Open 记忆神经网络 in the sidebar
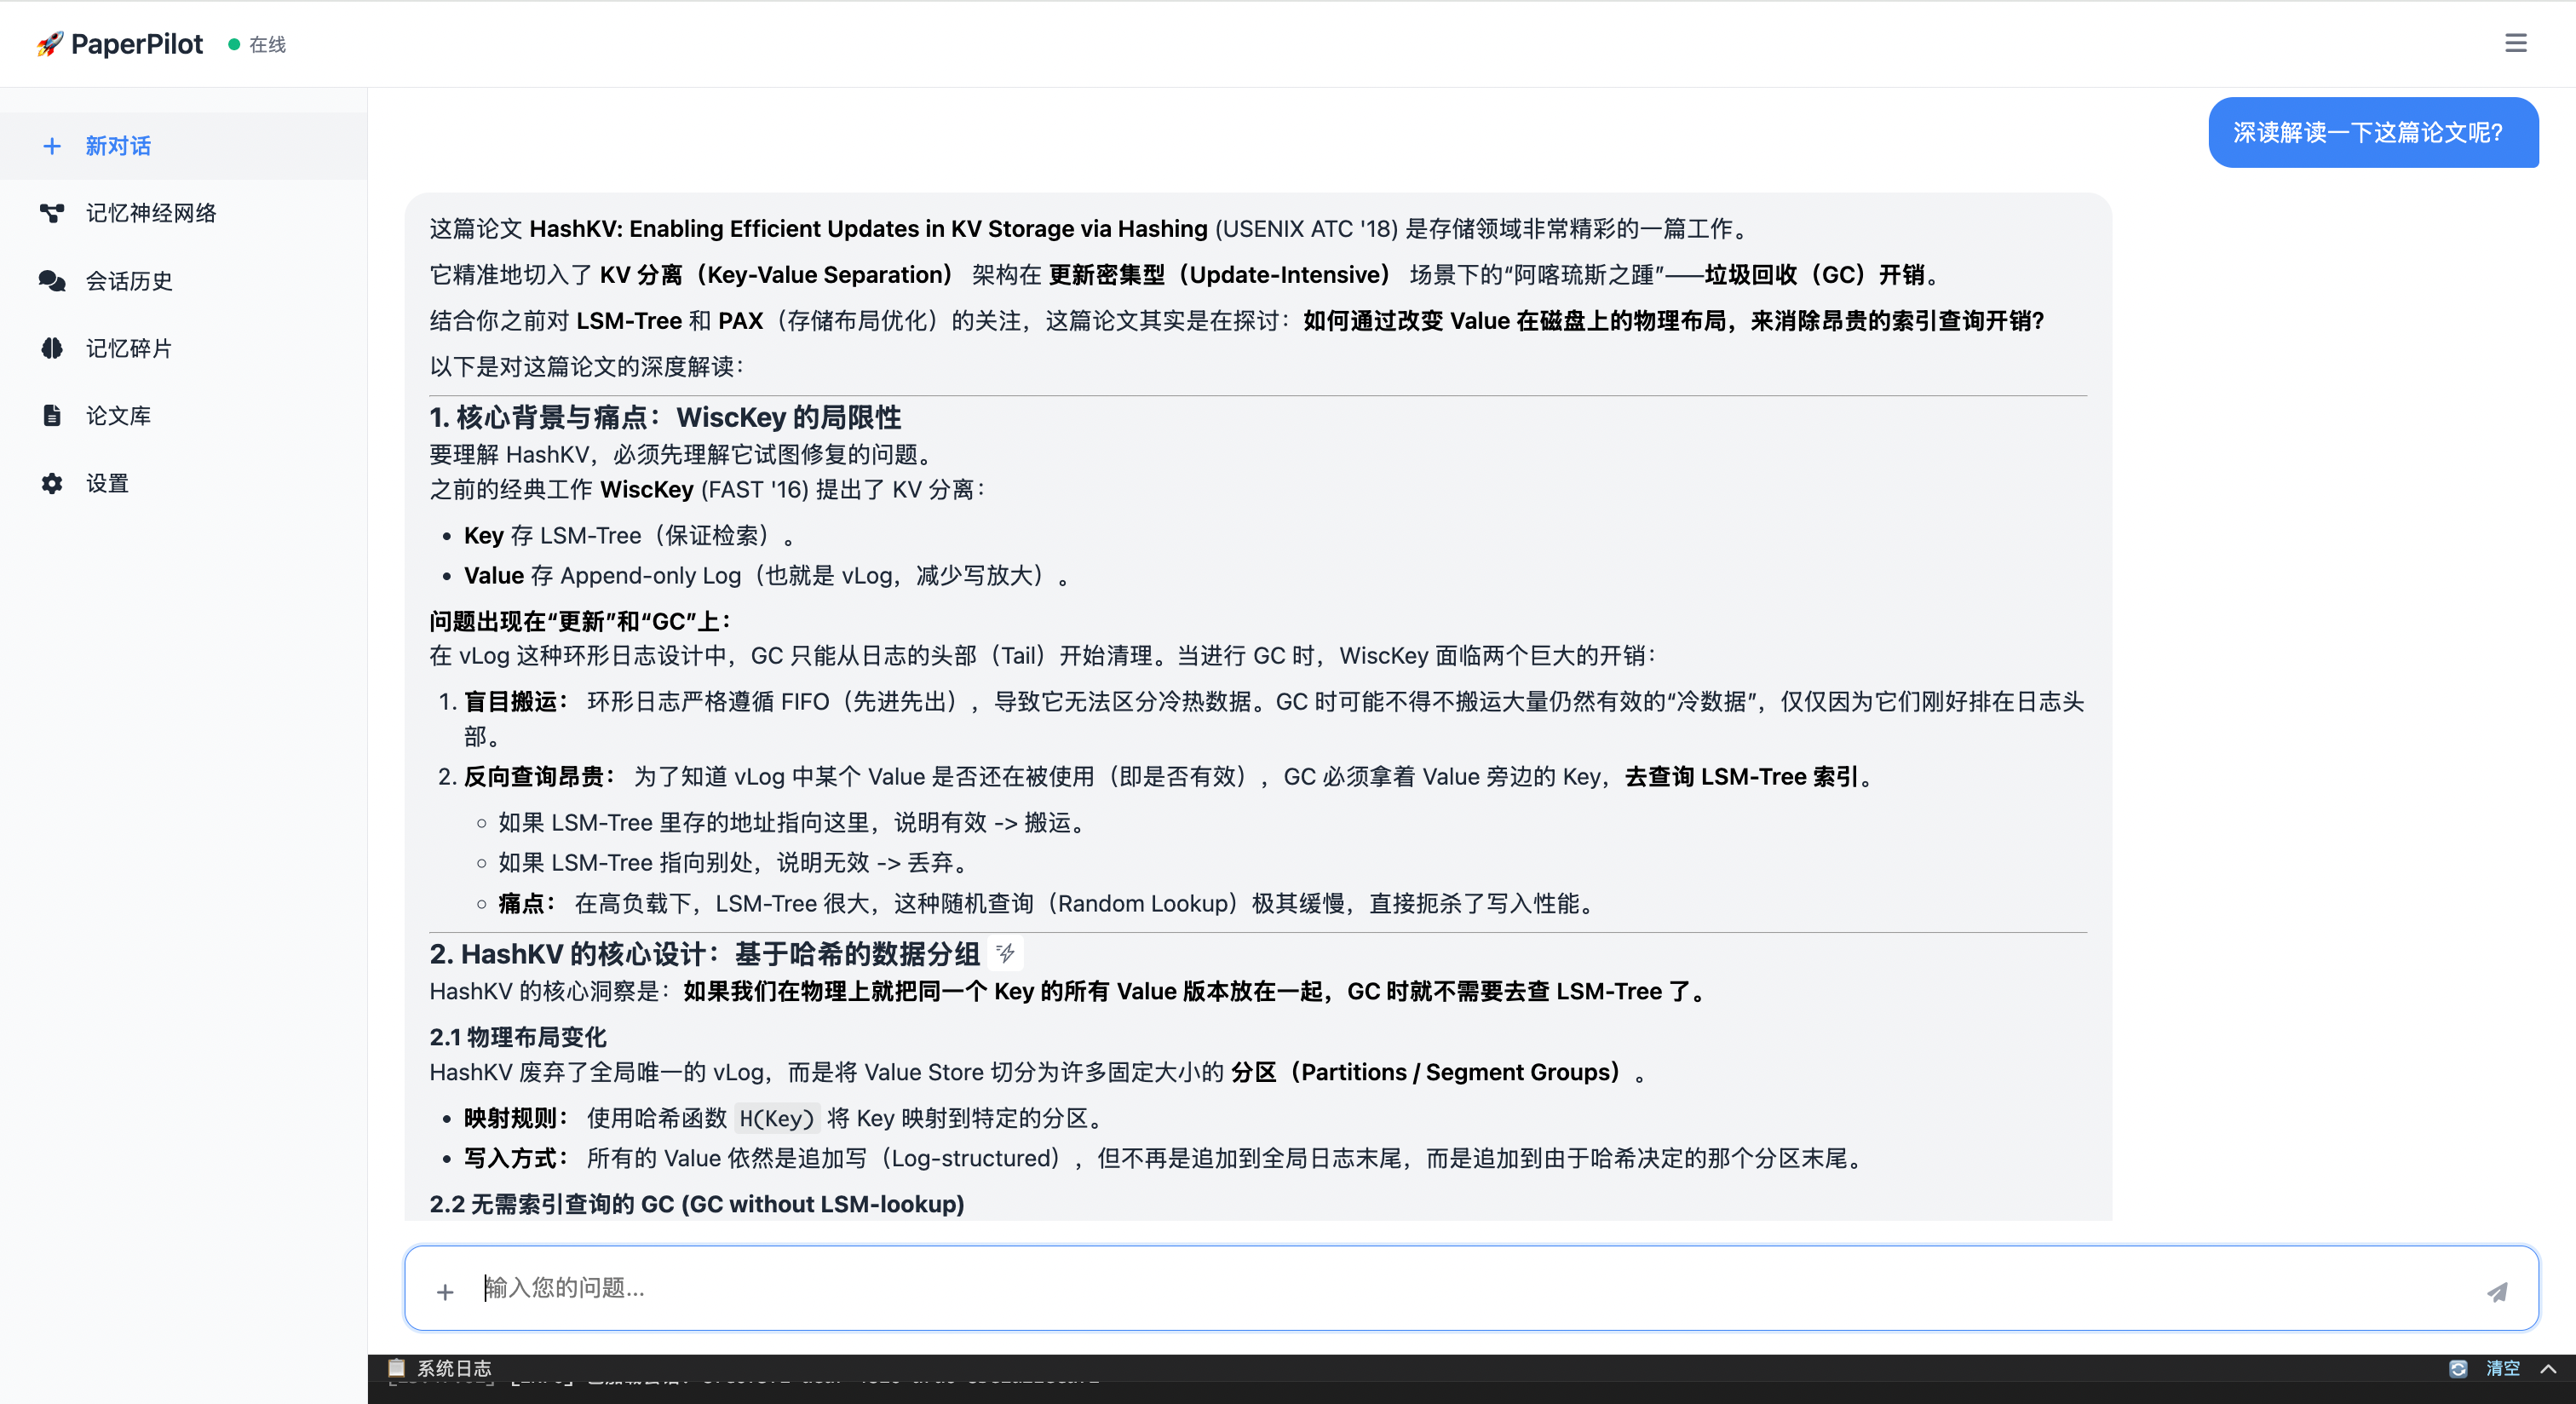Viewport: 2576px width, 1404px height. 184,213
